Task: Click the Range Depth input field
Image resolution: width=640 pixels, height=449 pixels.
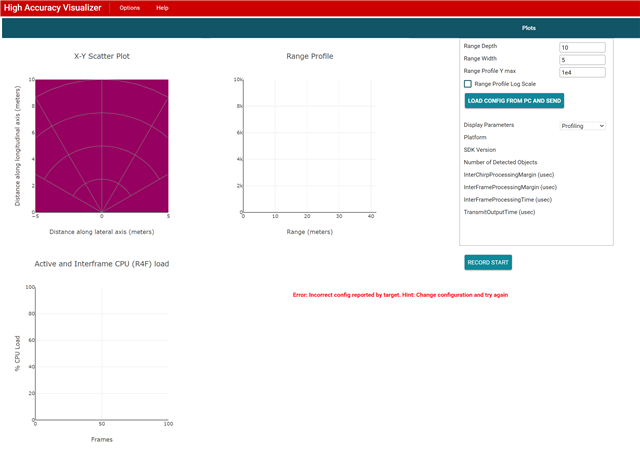Action: (582, 47)
